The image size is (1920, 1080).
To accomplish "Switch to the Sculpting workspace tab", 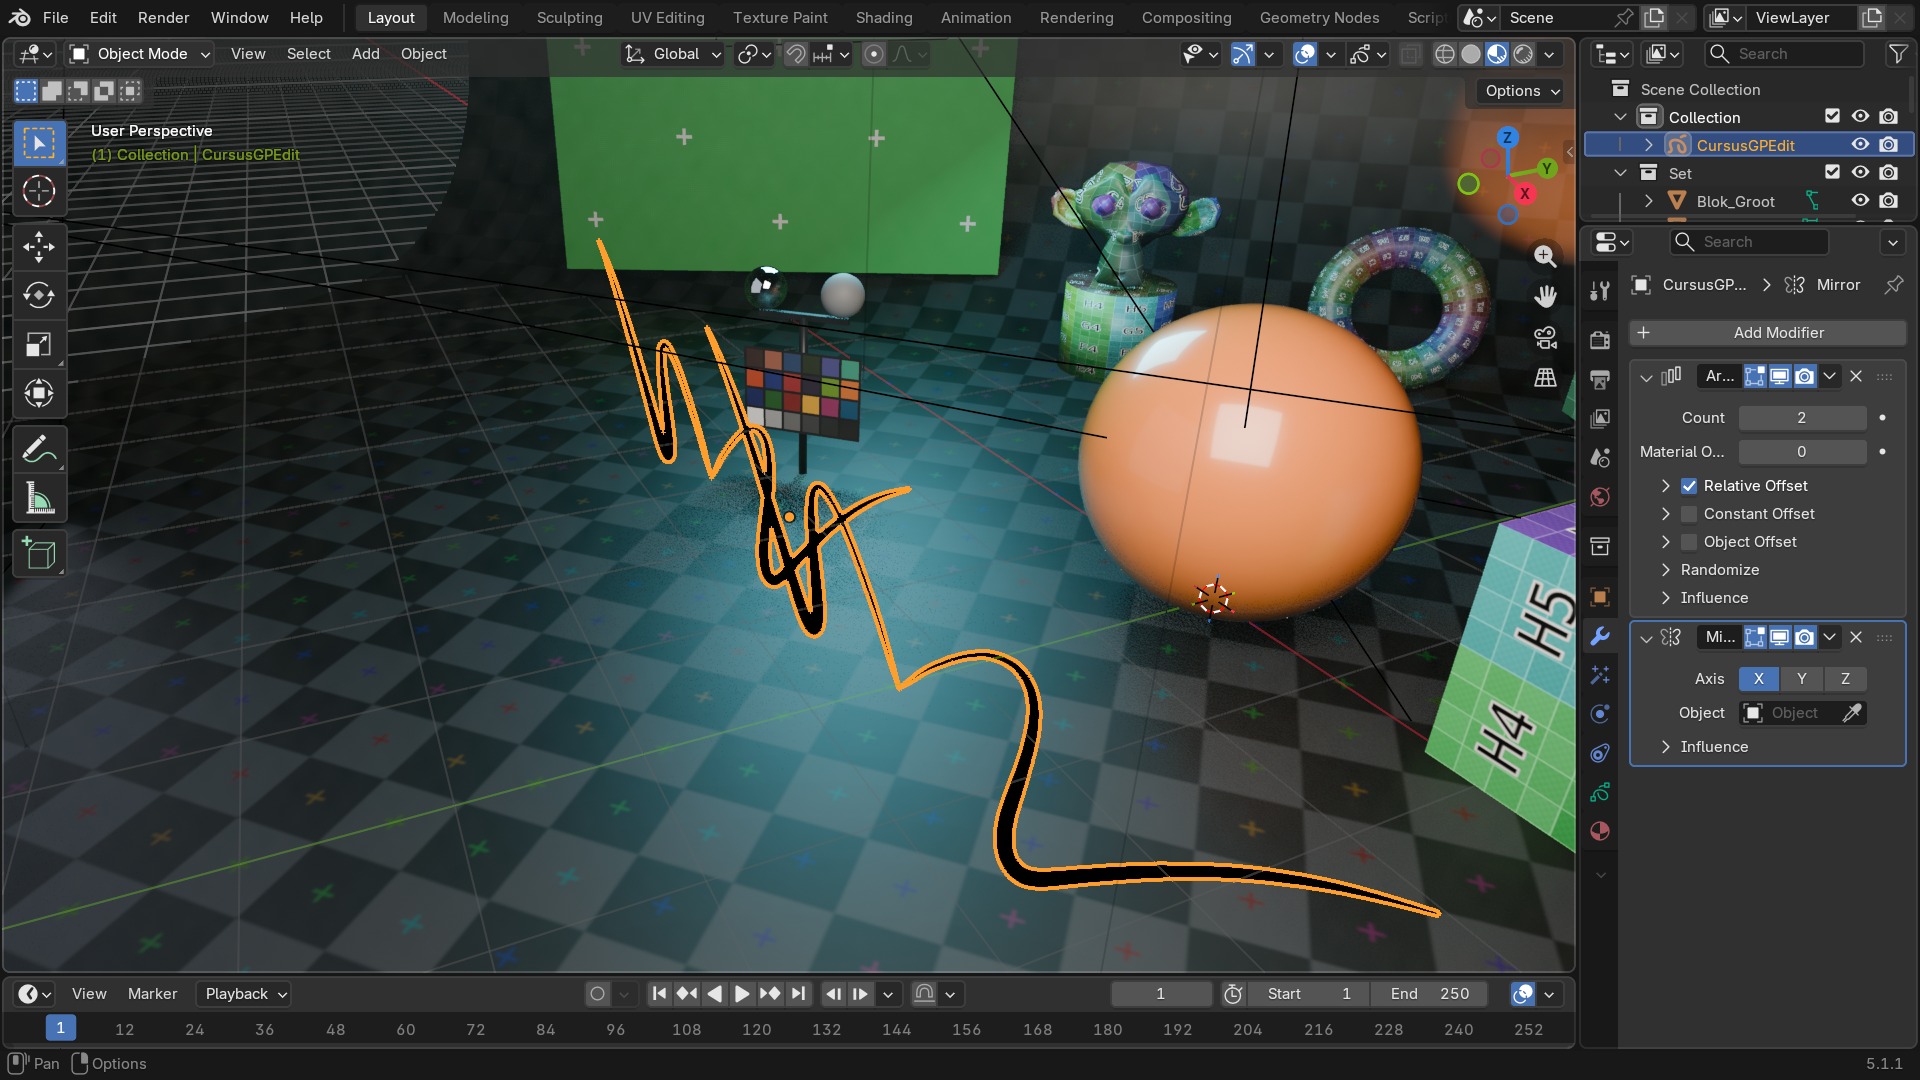I will pyautogui.click(x=569, y=18).
